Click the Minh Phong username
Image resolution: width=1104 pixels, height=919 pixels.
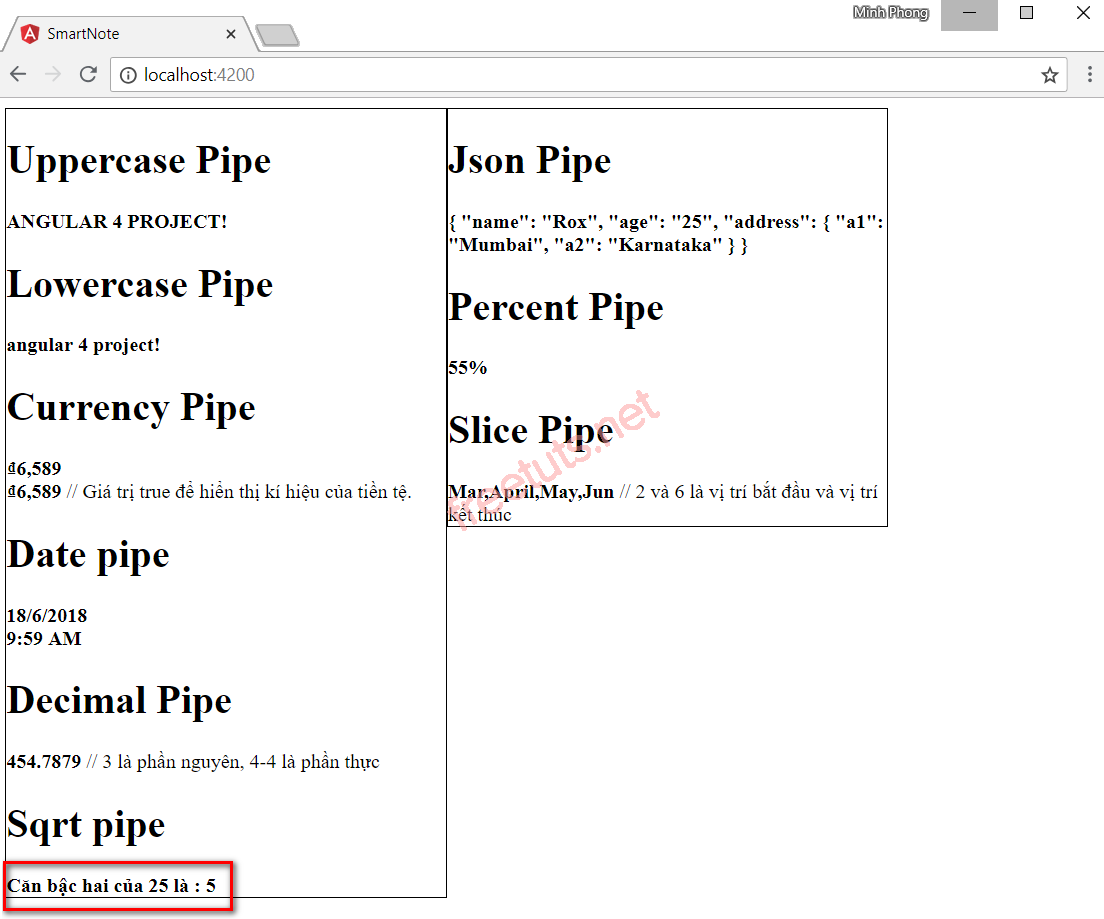(890, 12)
